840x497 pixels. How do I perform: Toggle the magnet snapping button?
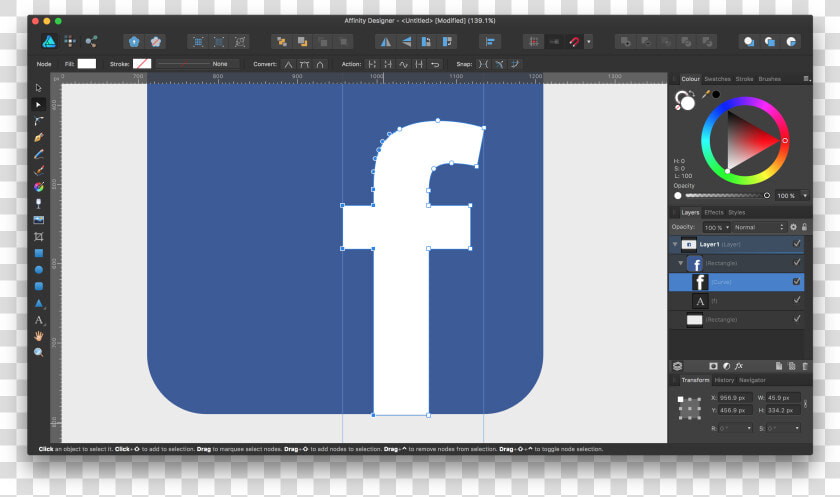coord(574,42)
